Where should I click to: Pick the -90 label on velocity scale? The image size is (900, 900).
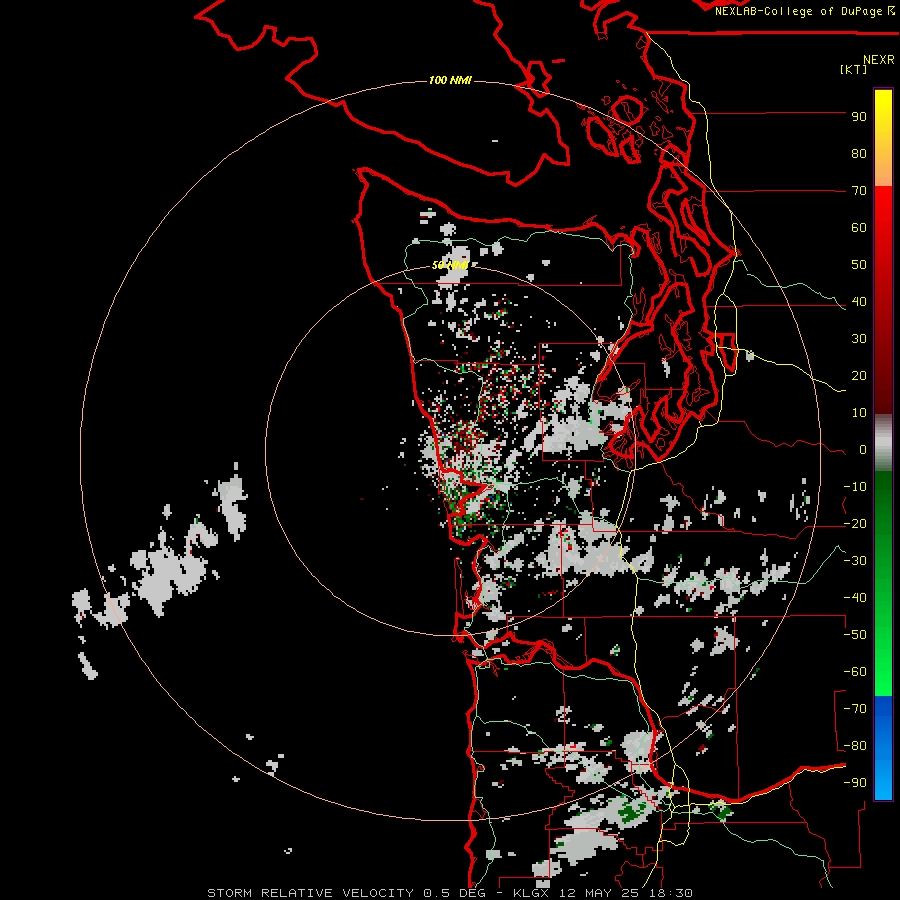coord(855,783)
